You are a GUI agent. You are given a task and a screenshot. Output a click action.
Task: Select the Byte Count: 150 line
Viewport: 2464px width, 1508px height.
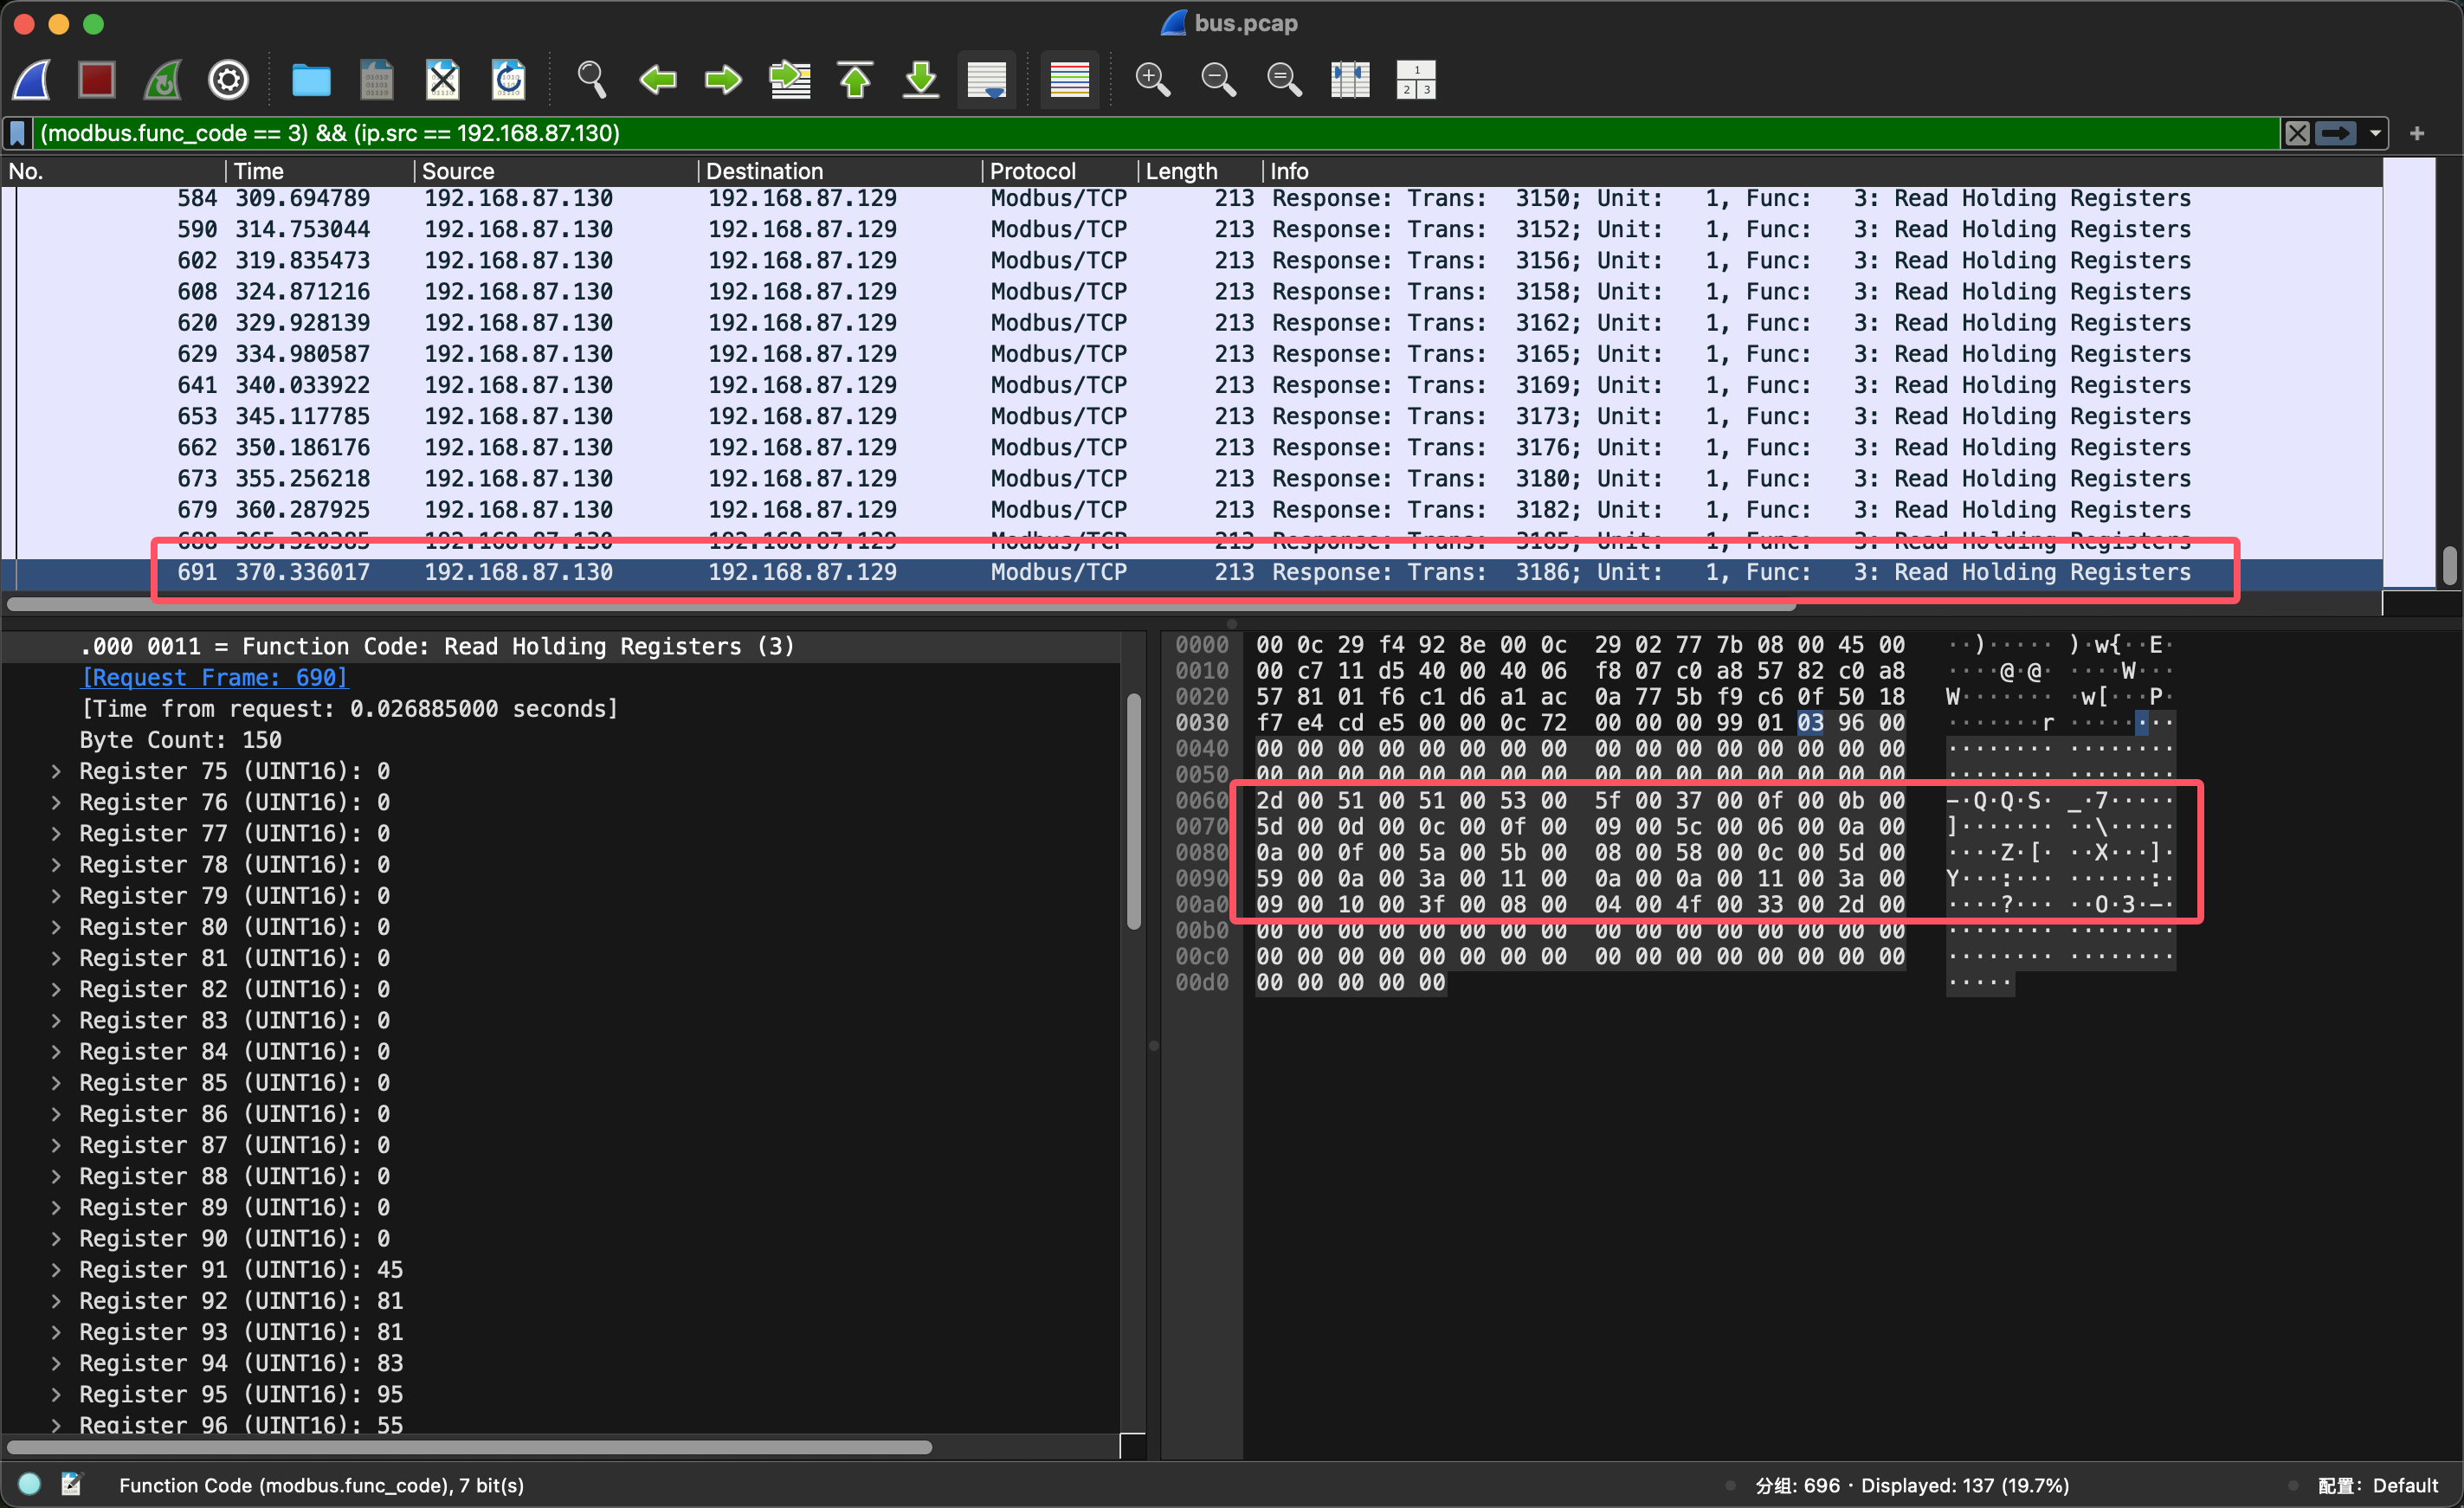tap(180, 740)
